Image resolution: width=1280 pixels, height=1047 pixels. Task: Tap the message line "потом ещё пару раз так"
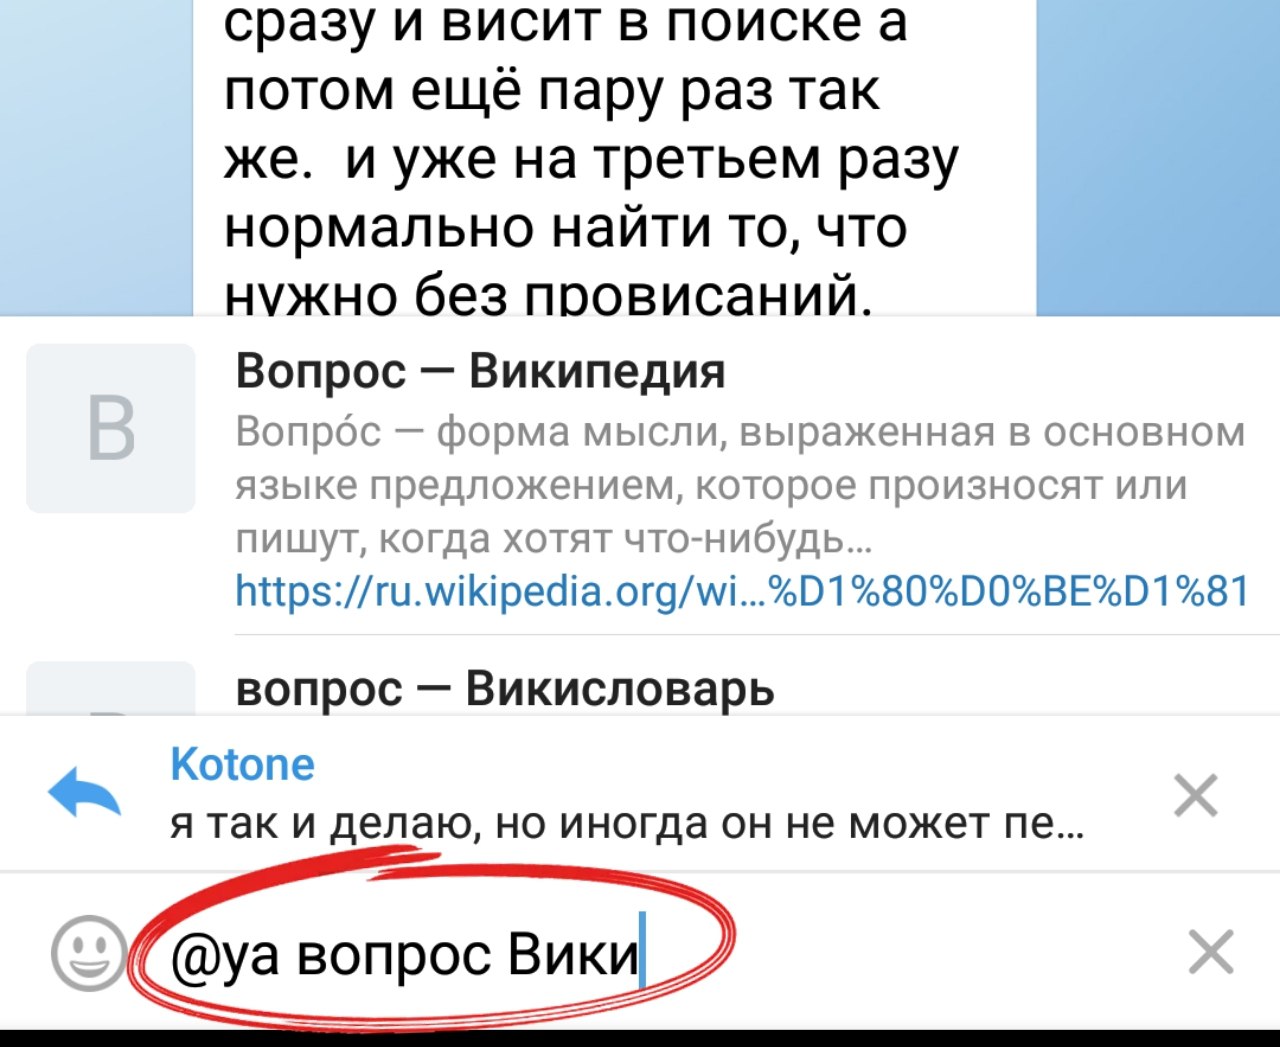[x=551, y=90]
